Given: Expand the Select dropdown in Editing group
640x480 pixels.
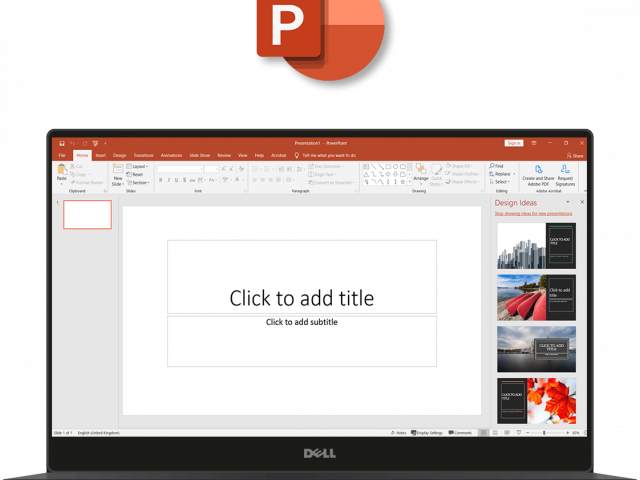Looking at the screenshot, I should [500, 182].
